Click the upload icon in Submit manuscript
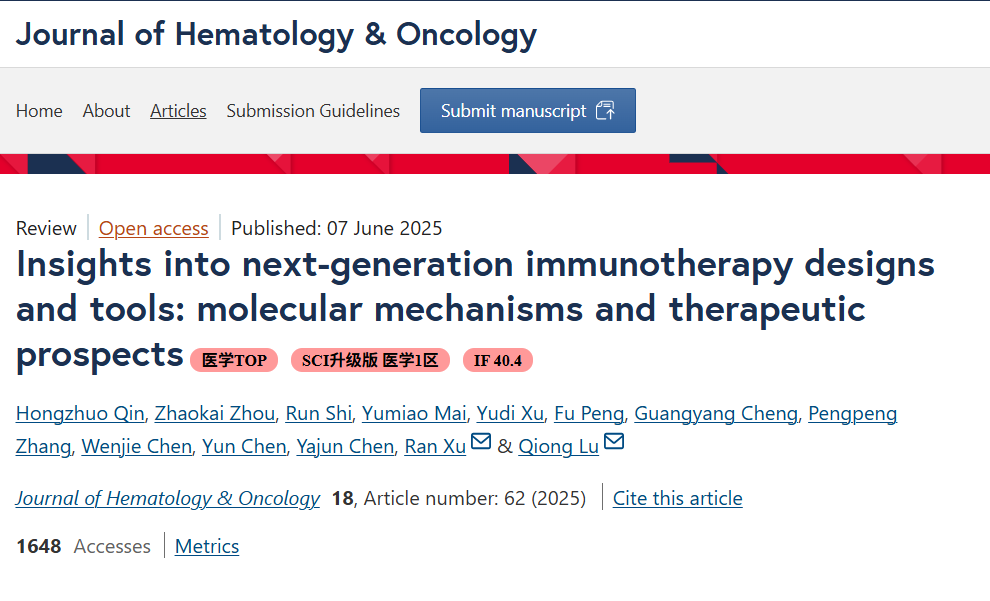Image resolution: width=990 pixels, height=601 pixels. point(605,111)
